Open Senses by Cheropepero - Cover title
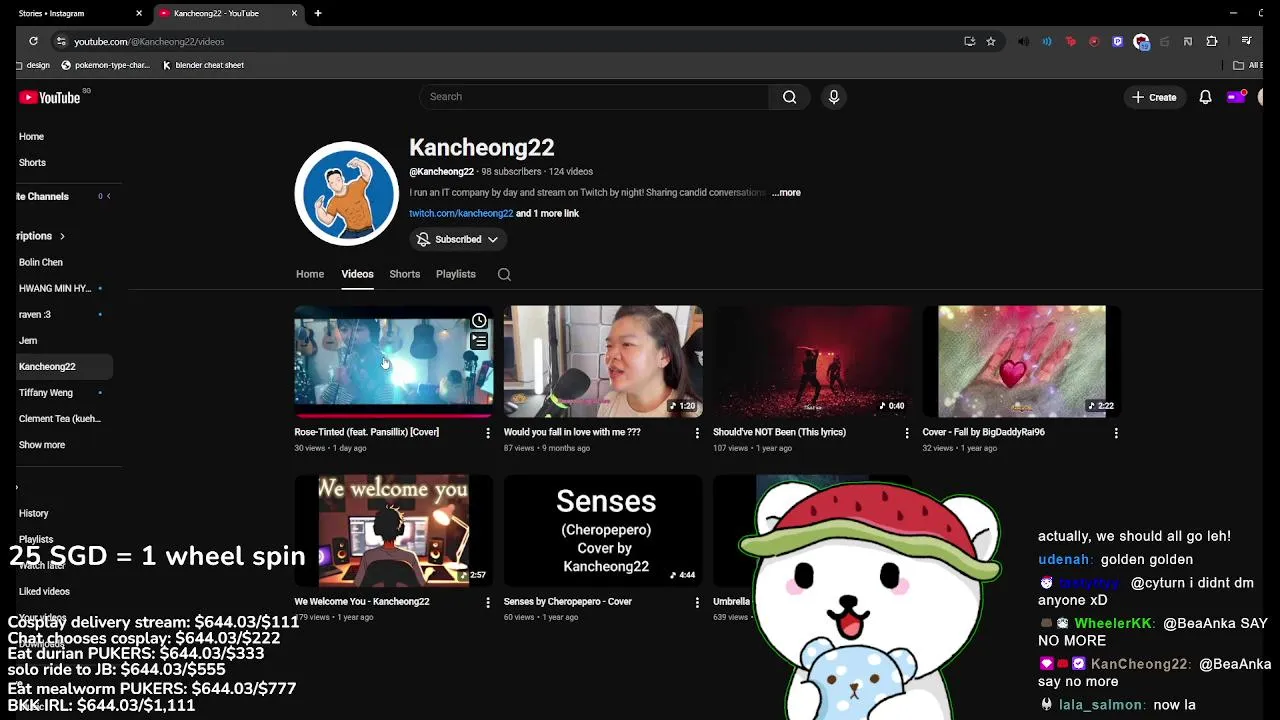1280x720 pixels. [568, 602]
